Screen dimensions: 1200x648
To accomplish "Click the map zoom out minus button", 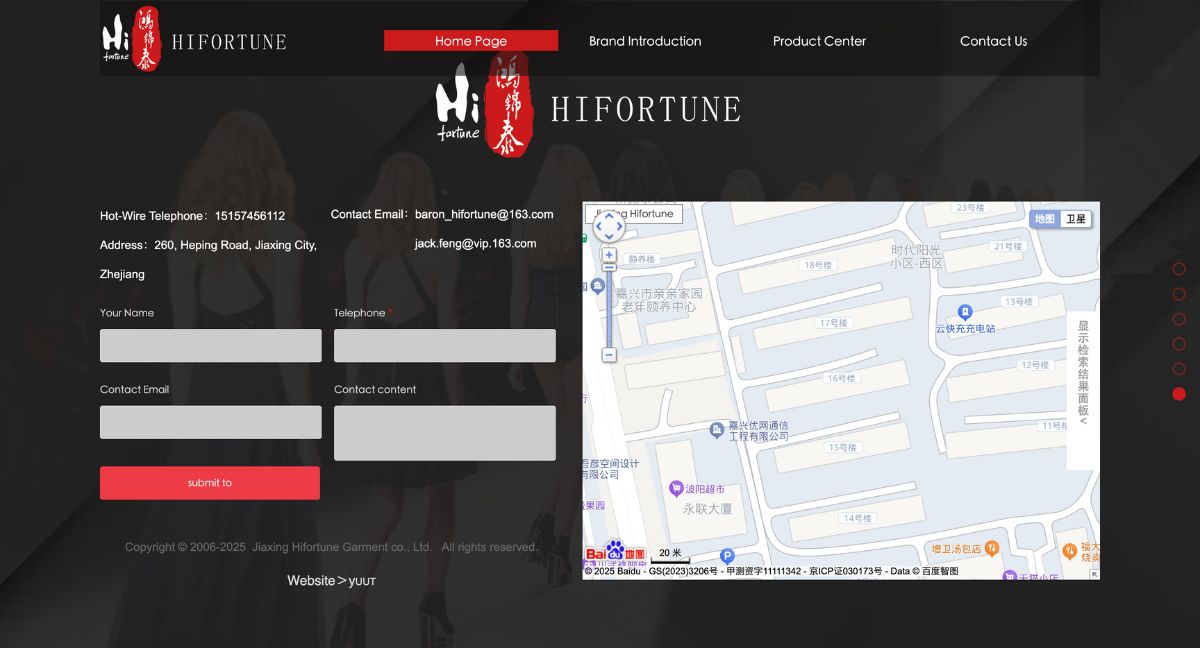I will click(609, 355).
